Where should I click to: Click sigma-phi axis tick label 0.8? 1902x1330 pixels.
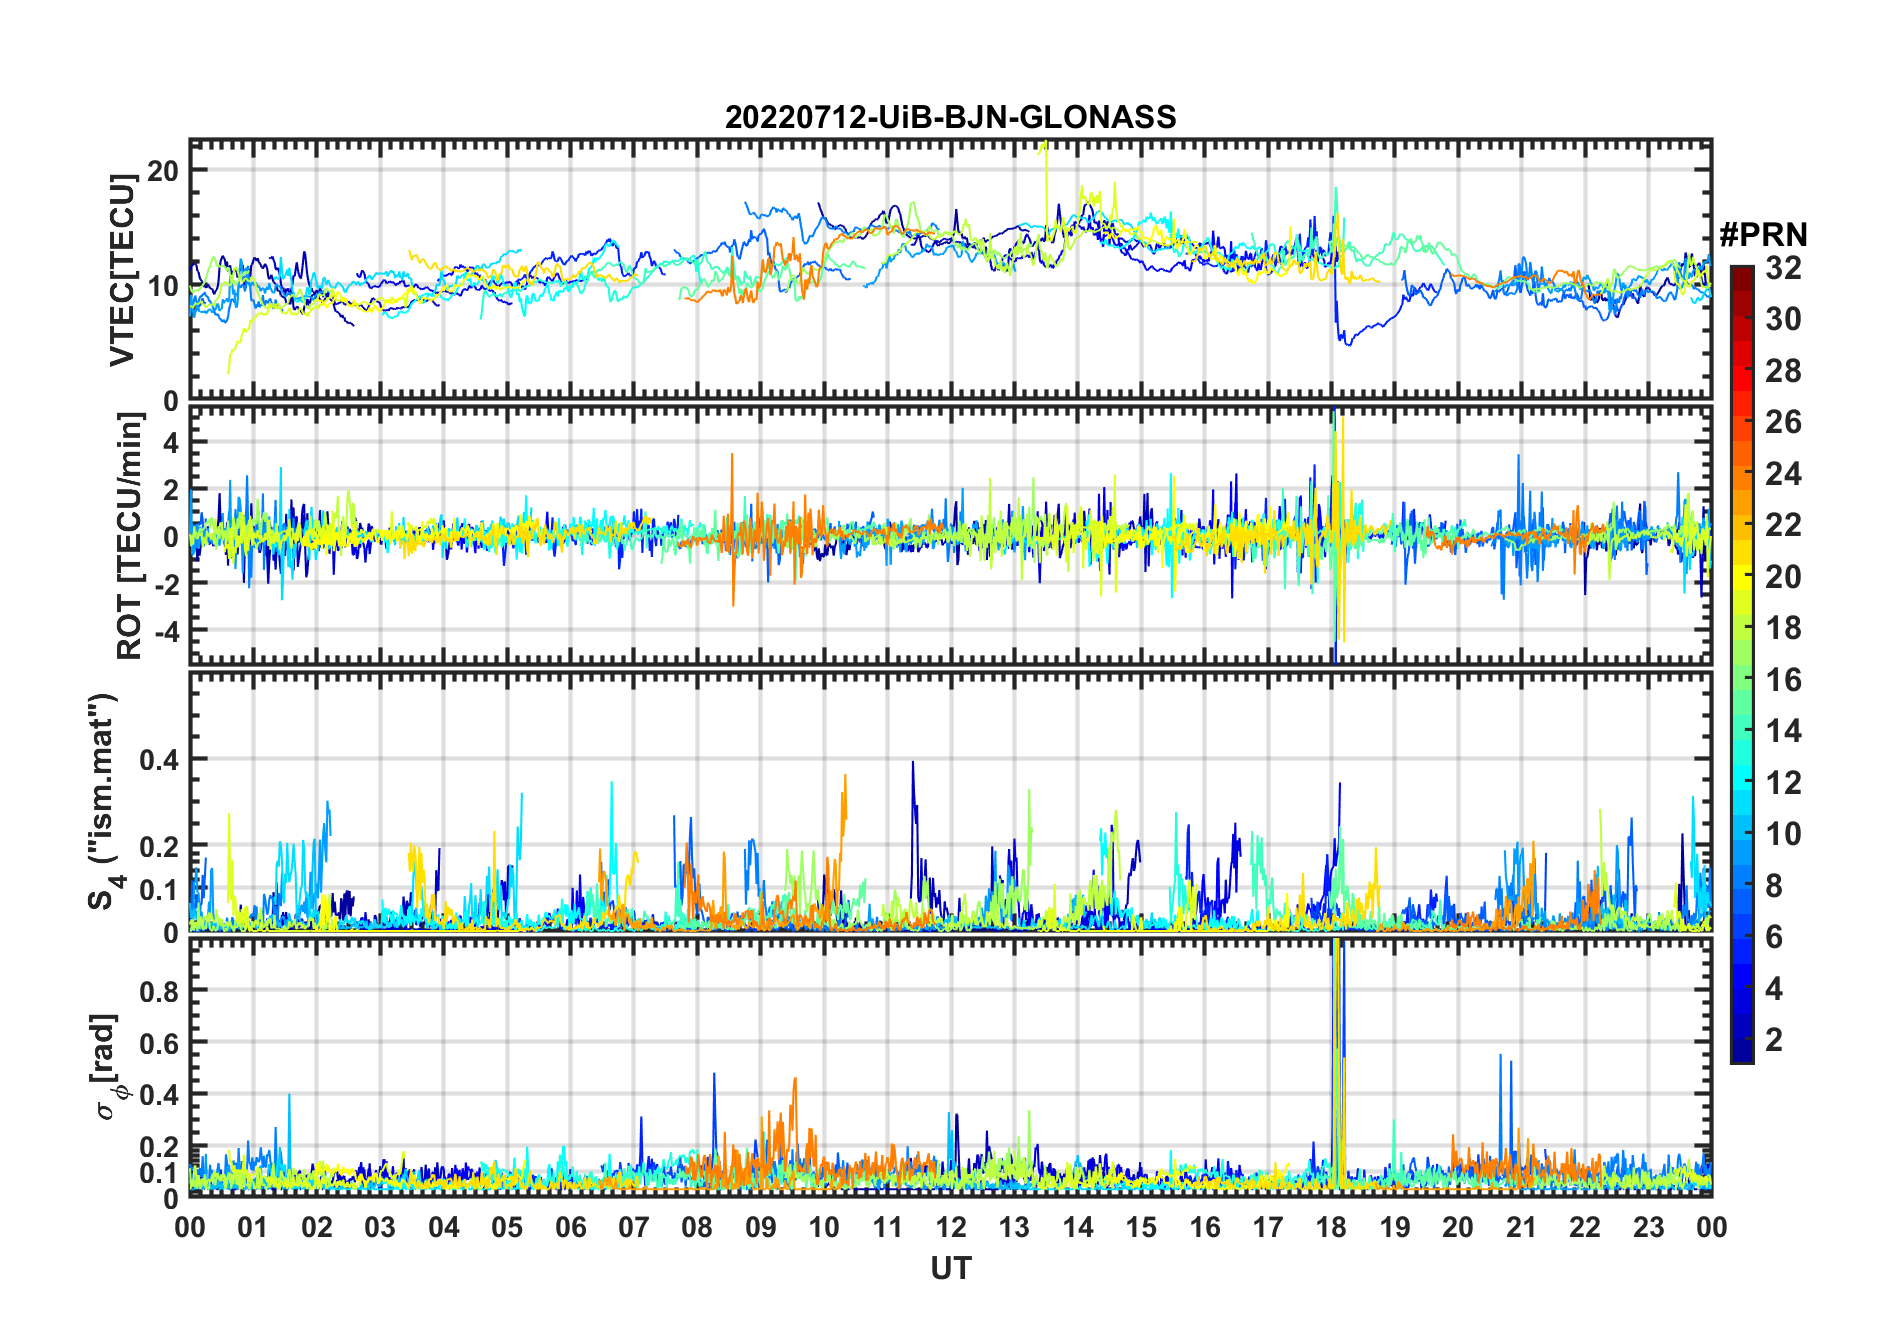point(159,991)
